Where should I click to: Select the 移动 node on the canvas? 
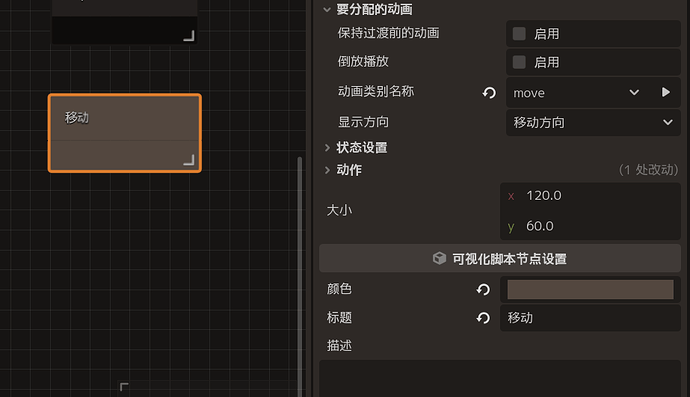pyautogui.click(x=125, y=133)
